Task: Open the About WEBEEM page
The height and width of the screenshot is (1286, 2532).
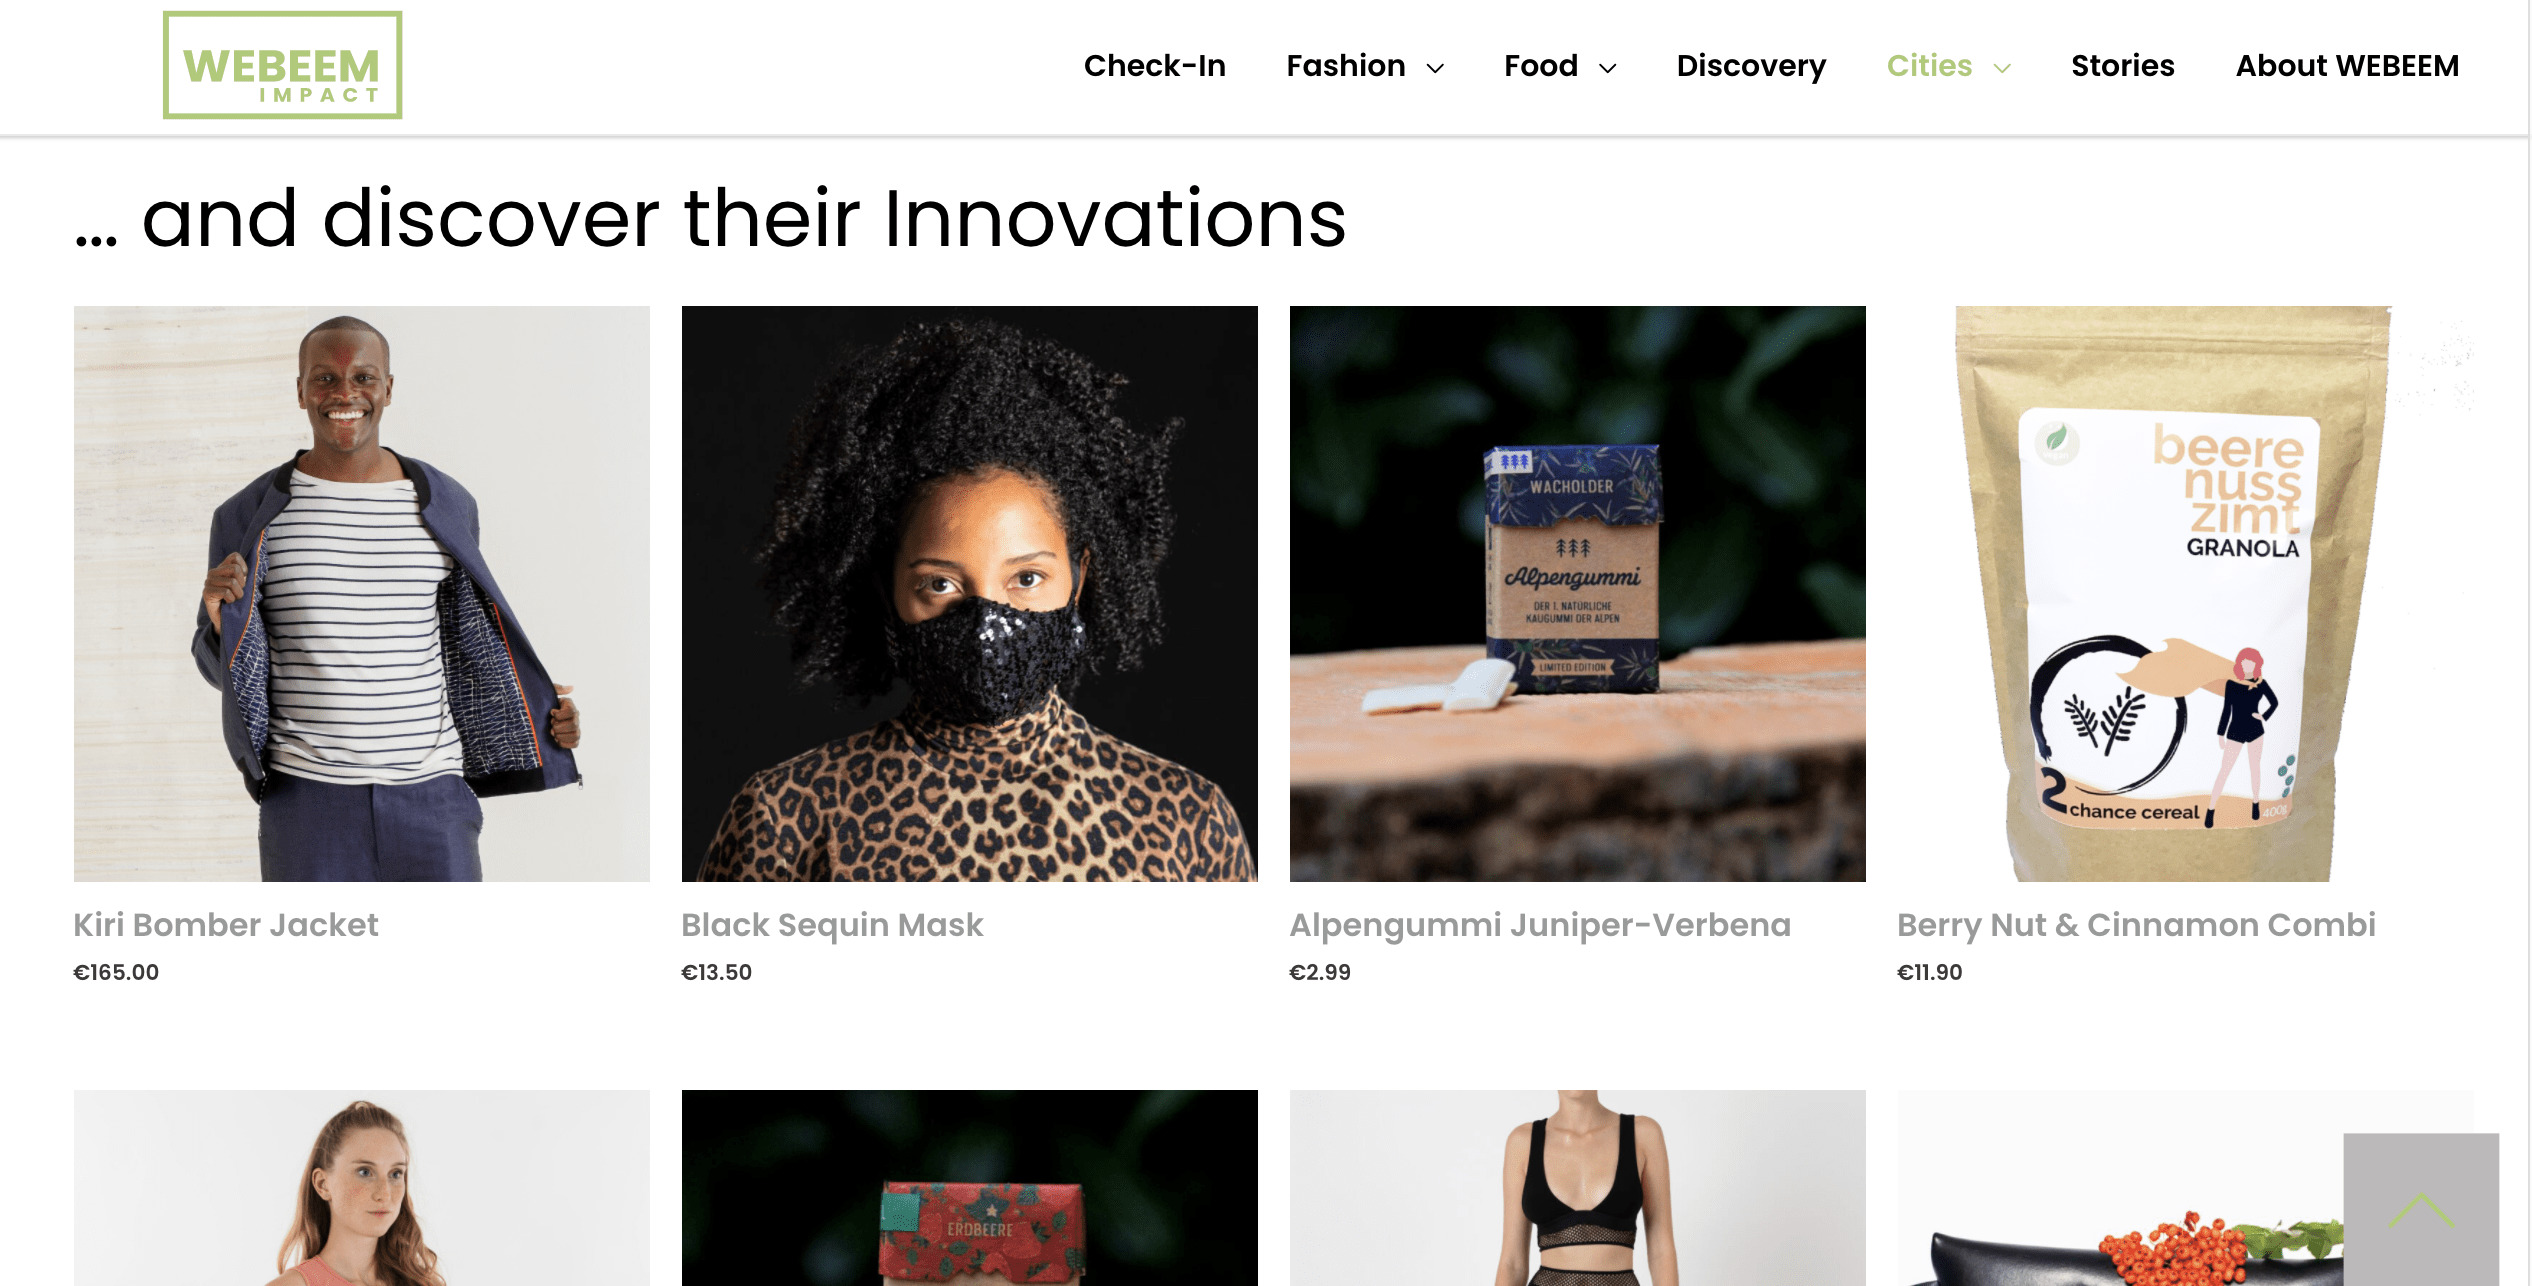Action: [2347, 66]
